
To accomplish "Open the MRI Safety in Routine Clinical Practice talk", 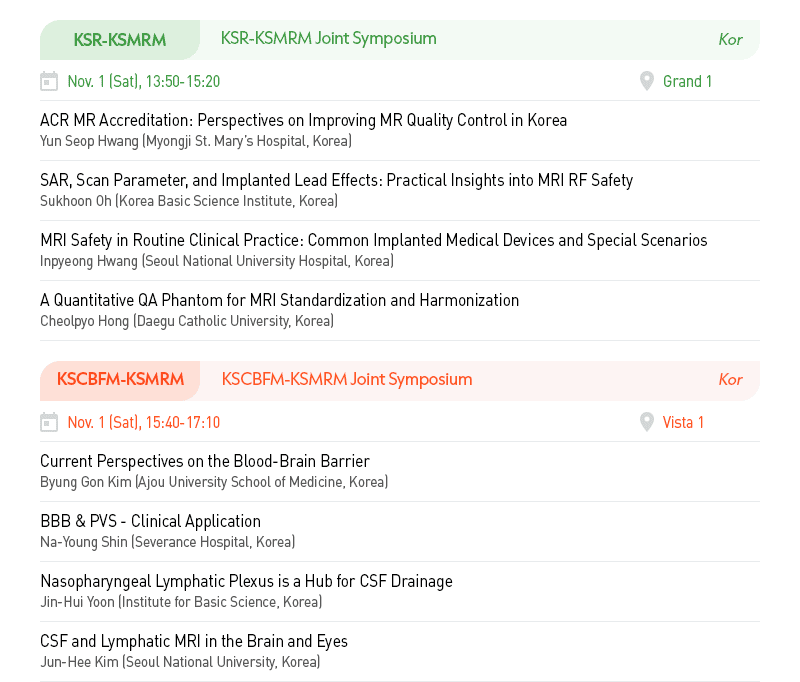I will pyautogui.click(x=374, y=240).
